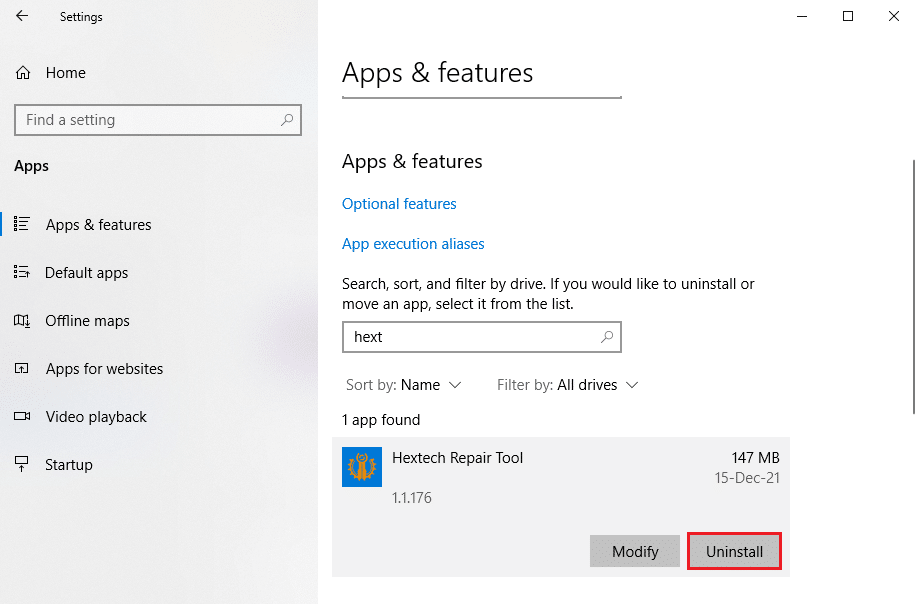Click the Apps for websites icon
The height and width of the screenshot is (604, 917).
click(22, 369)
